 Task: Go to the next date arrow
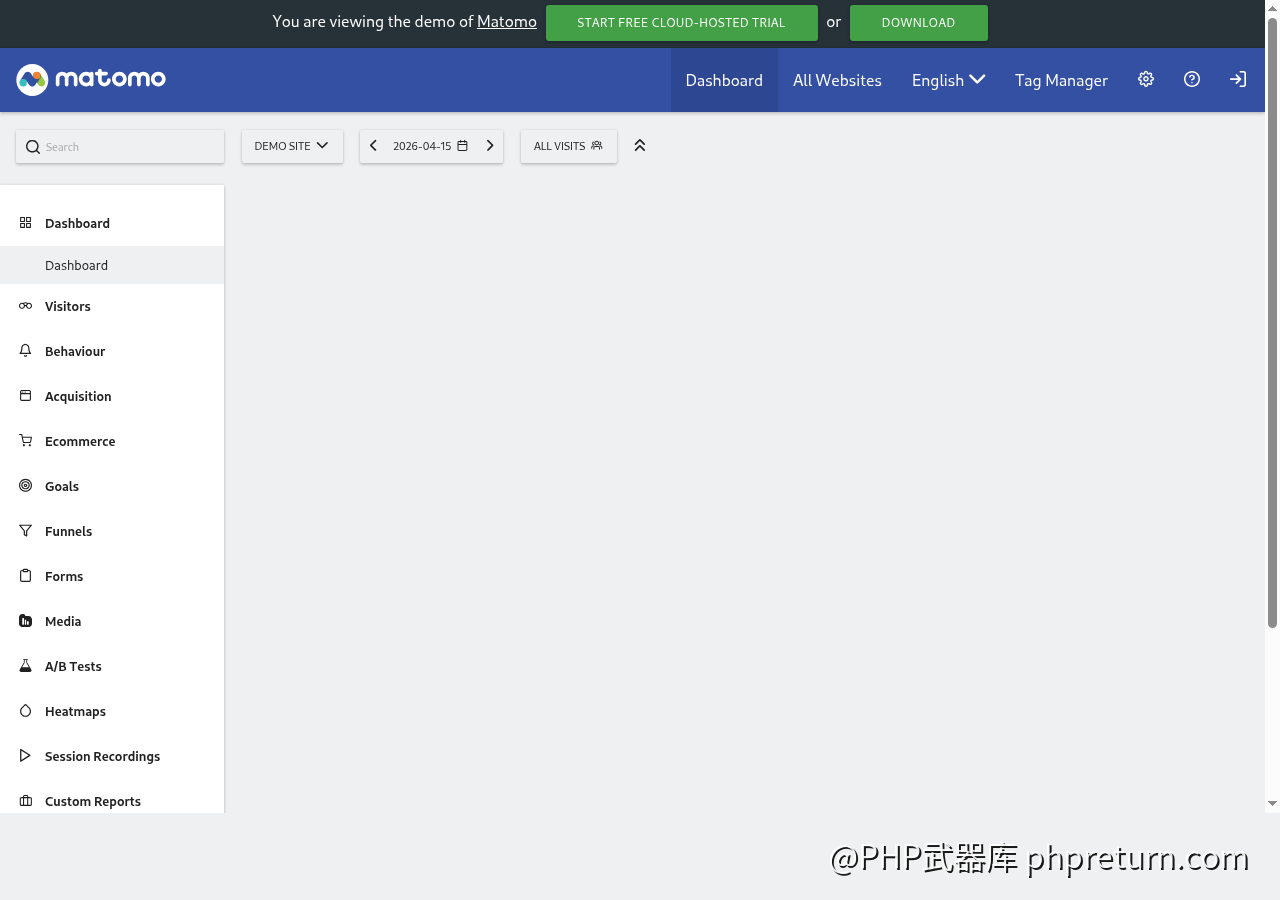pyautogui.click(x=490, y=146)
